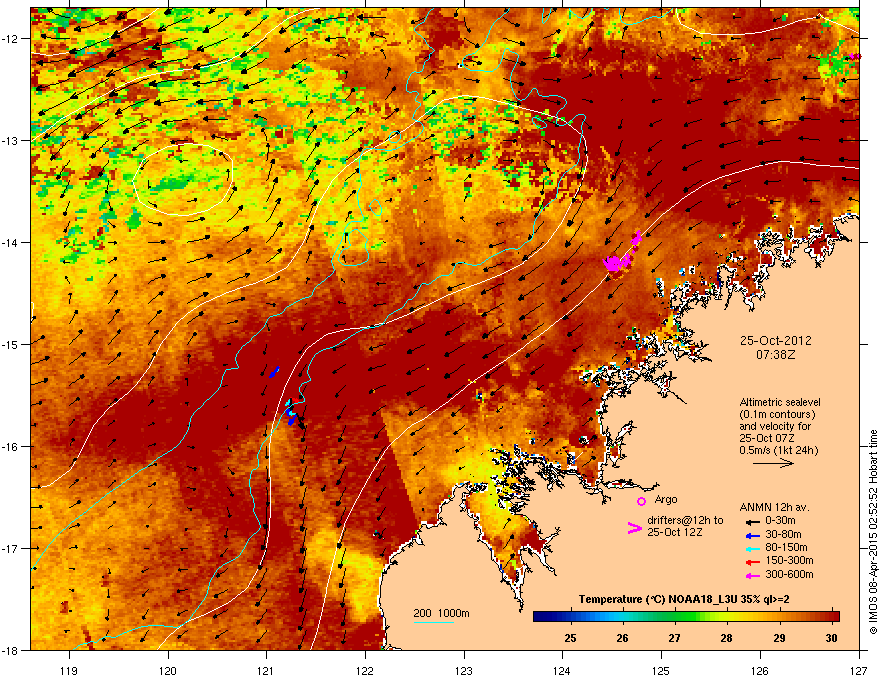Click the '127' longitude axis label
The height and width of the screenshot is (680, 880).
859,670
